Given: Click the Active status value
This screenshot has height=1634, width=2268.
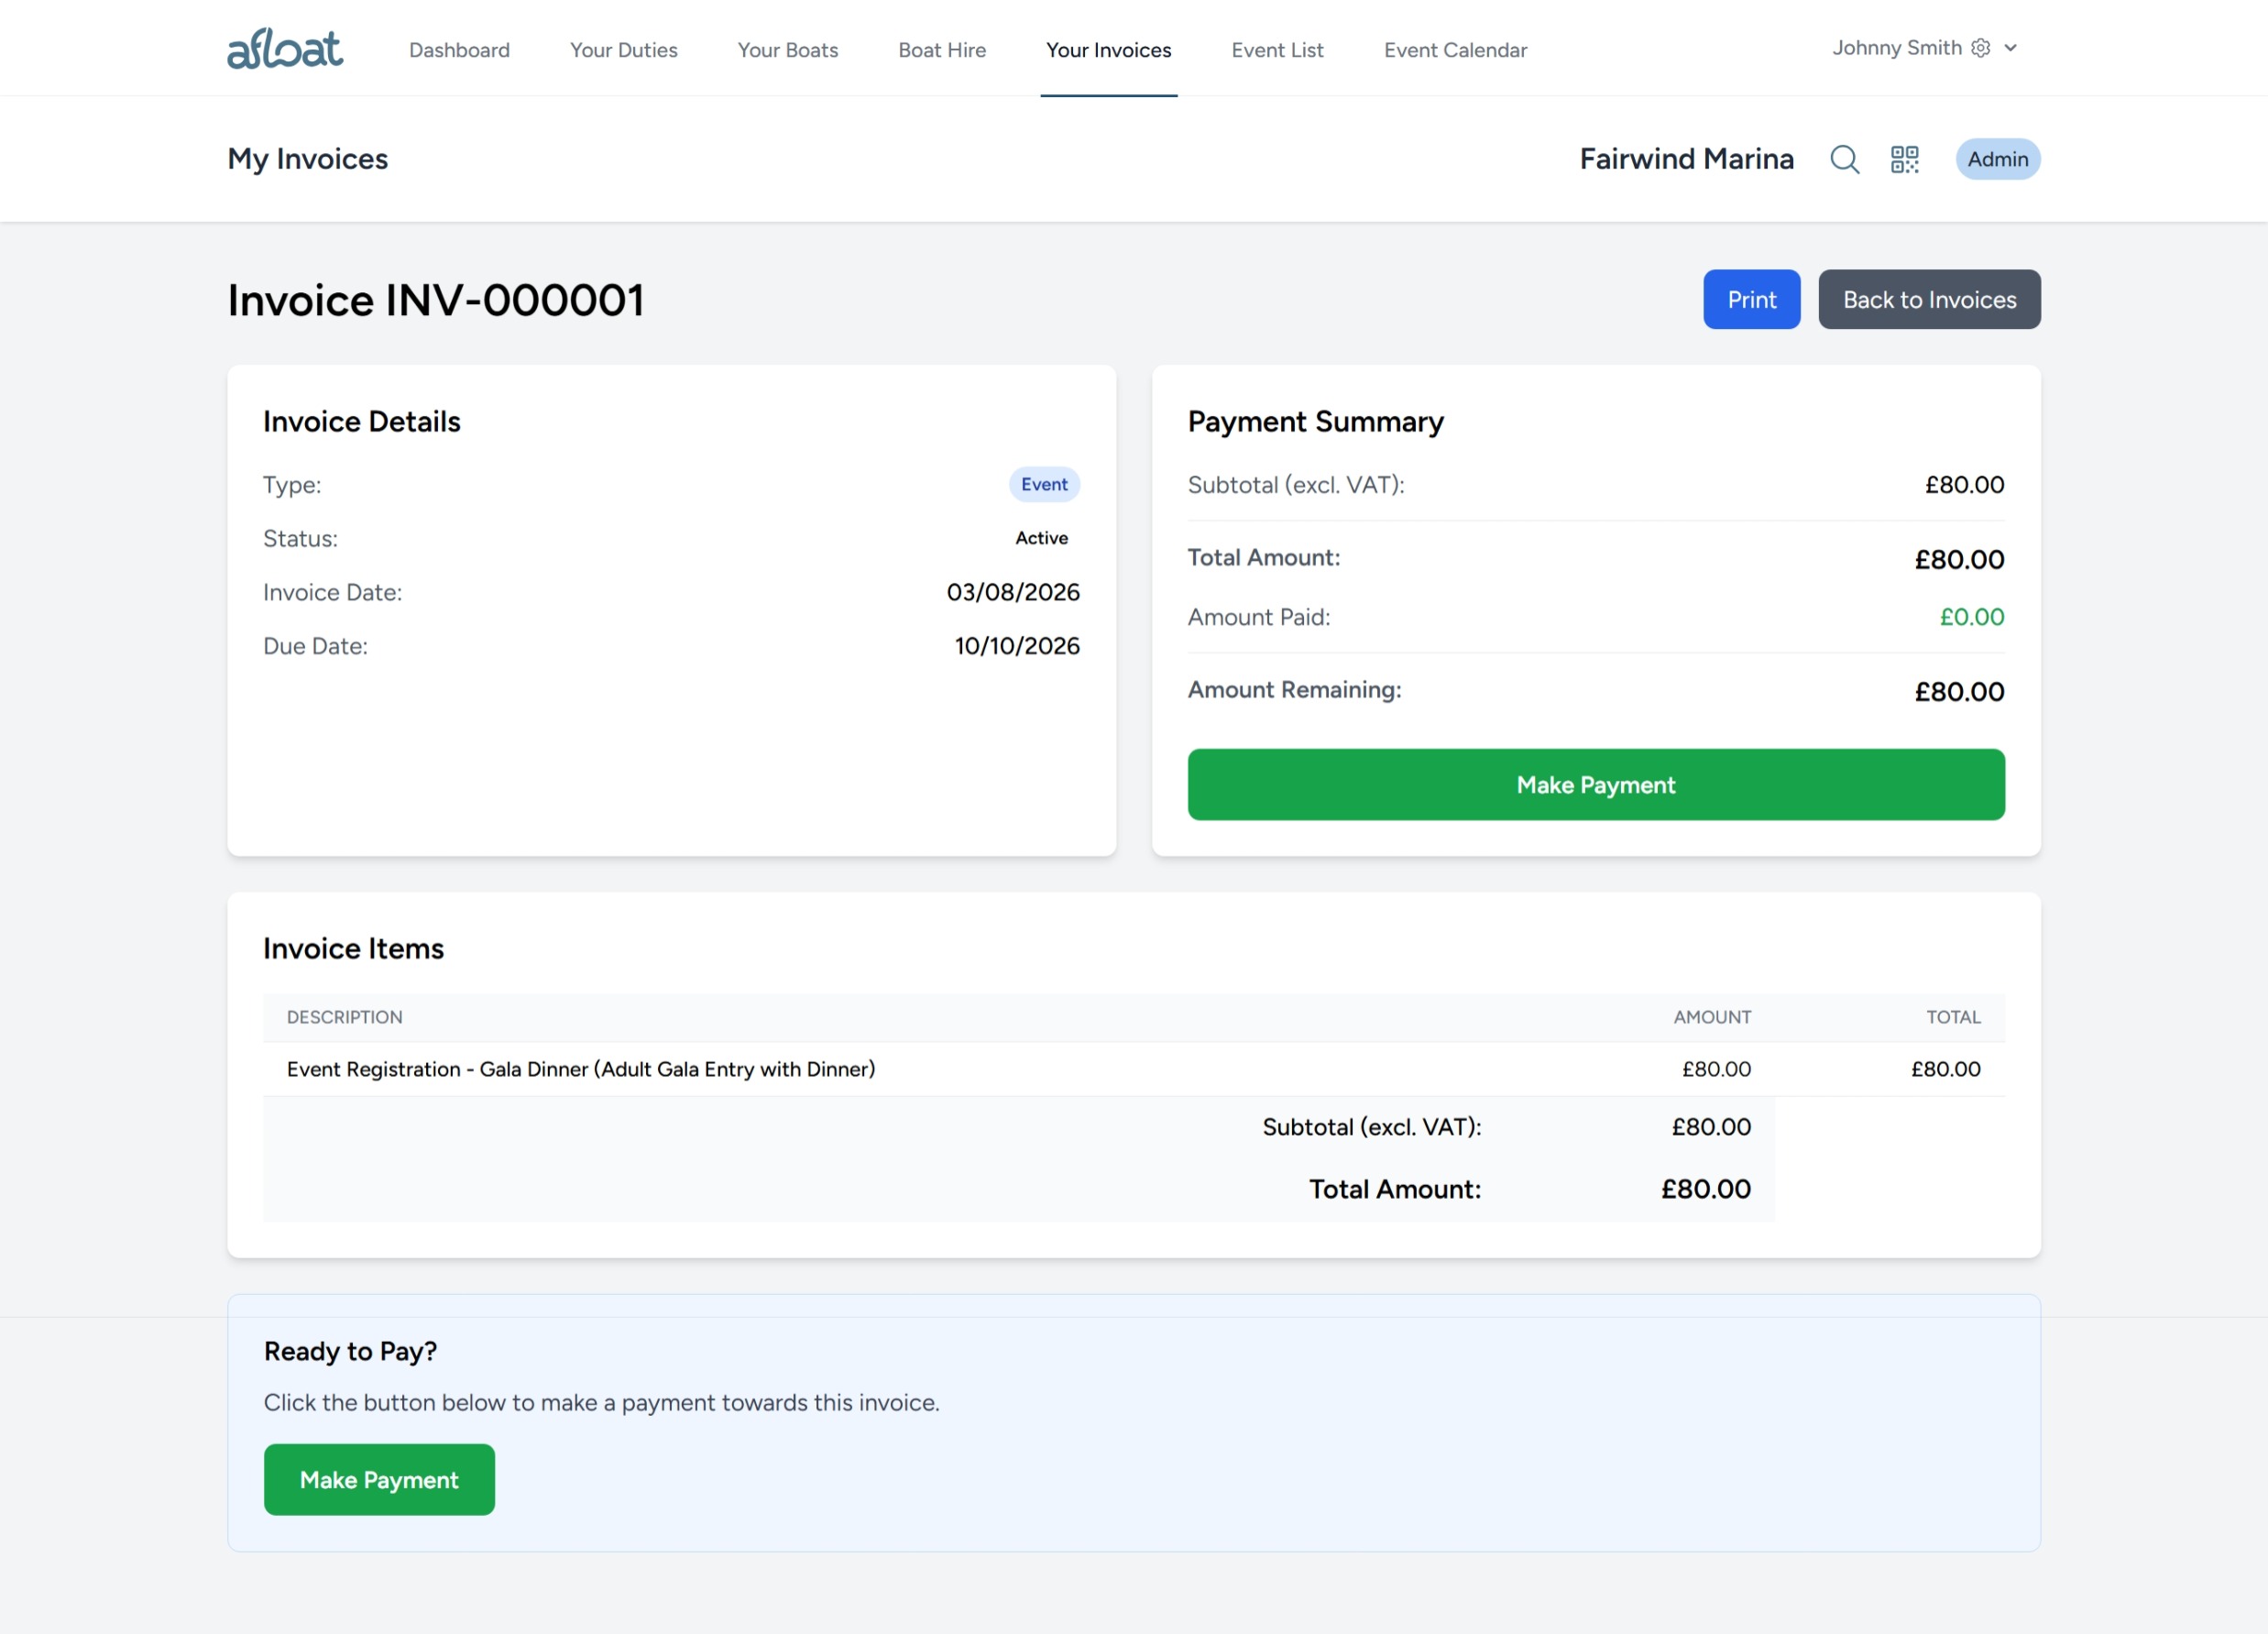Looking at the screenshot, I should point(1041,538).
